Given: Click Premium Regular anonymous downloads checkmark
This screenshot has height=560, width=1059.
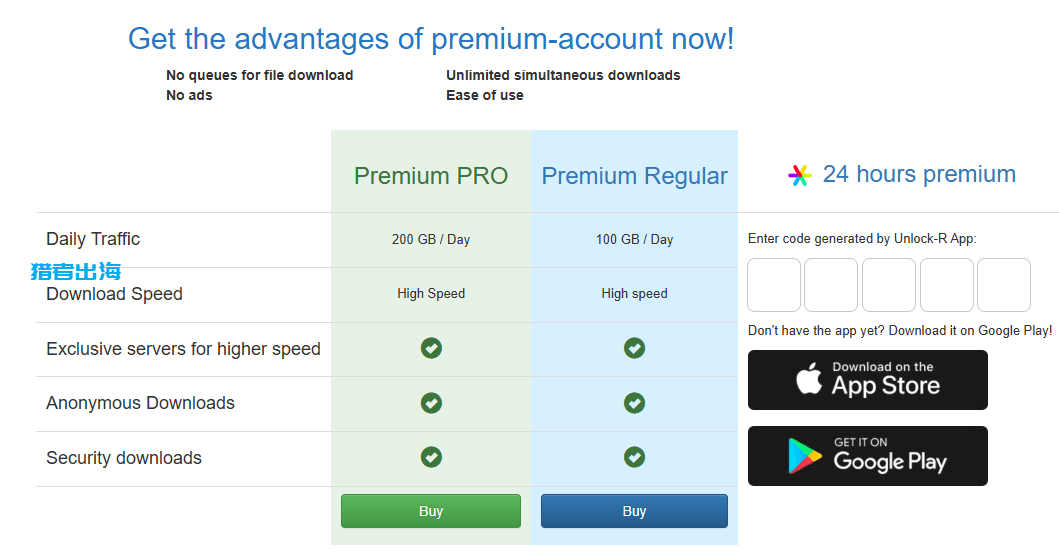Looking at the screenshot, I should [x=634, y=403].
